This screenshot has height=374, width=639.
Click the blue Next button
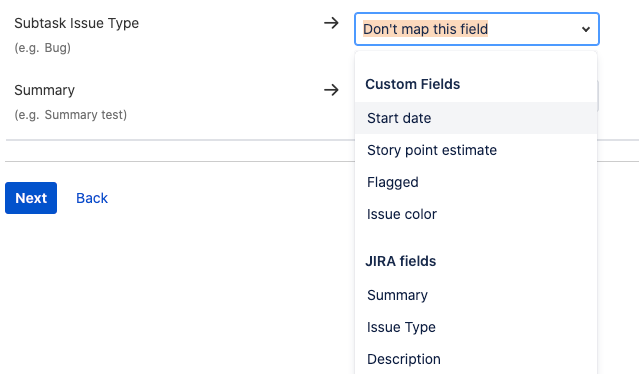(31, 198)
